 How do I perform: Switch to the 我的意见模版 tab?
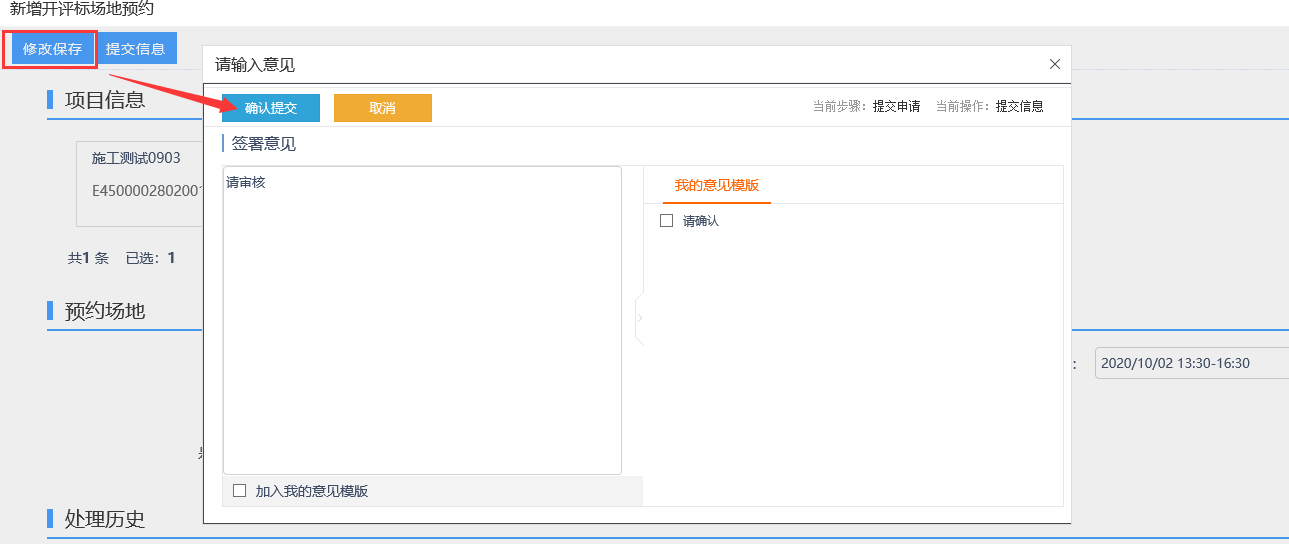point(716,186)
